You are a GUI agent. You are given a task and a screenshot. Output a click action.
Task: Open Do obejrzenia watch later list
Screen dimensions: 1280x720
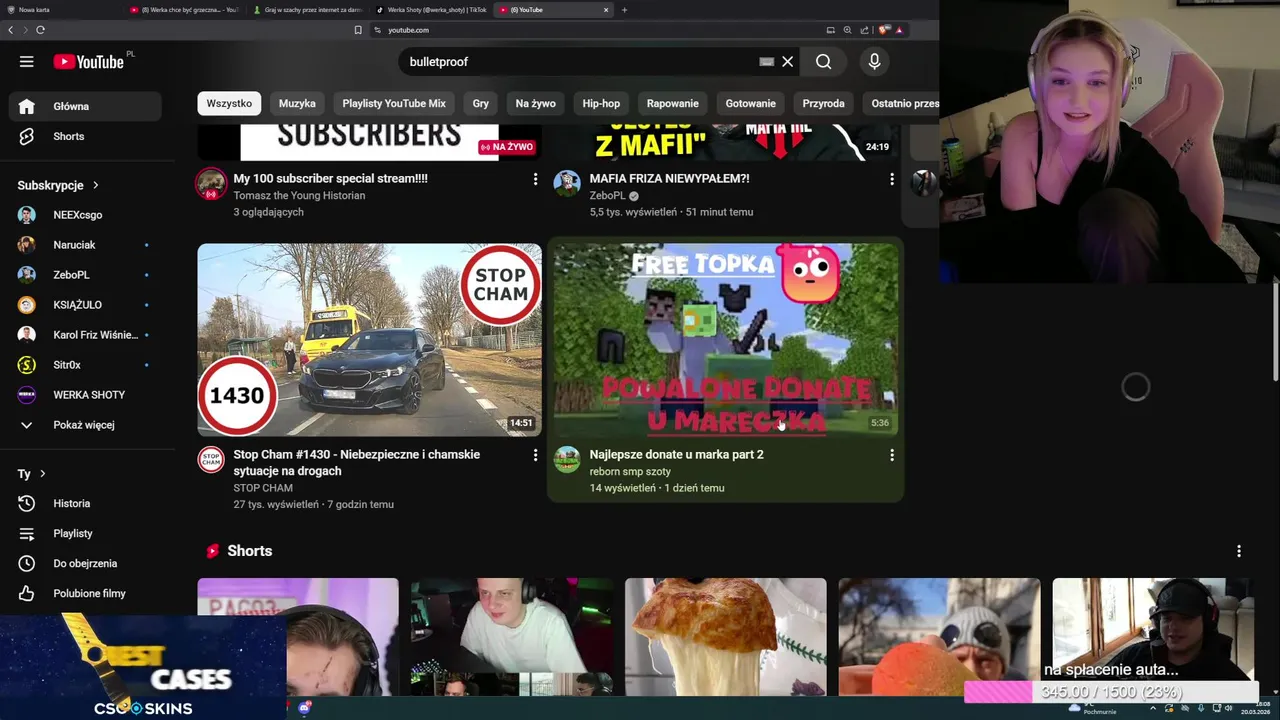[x=85, y=563]
